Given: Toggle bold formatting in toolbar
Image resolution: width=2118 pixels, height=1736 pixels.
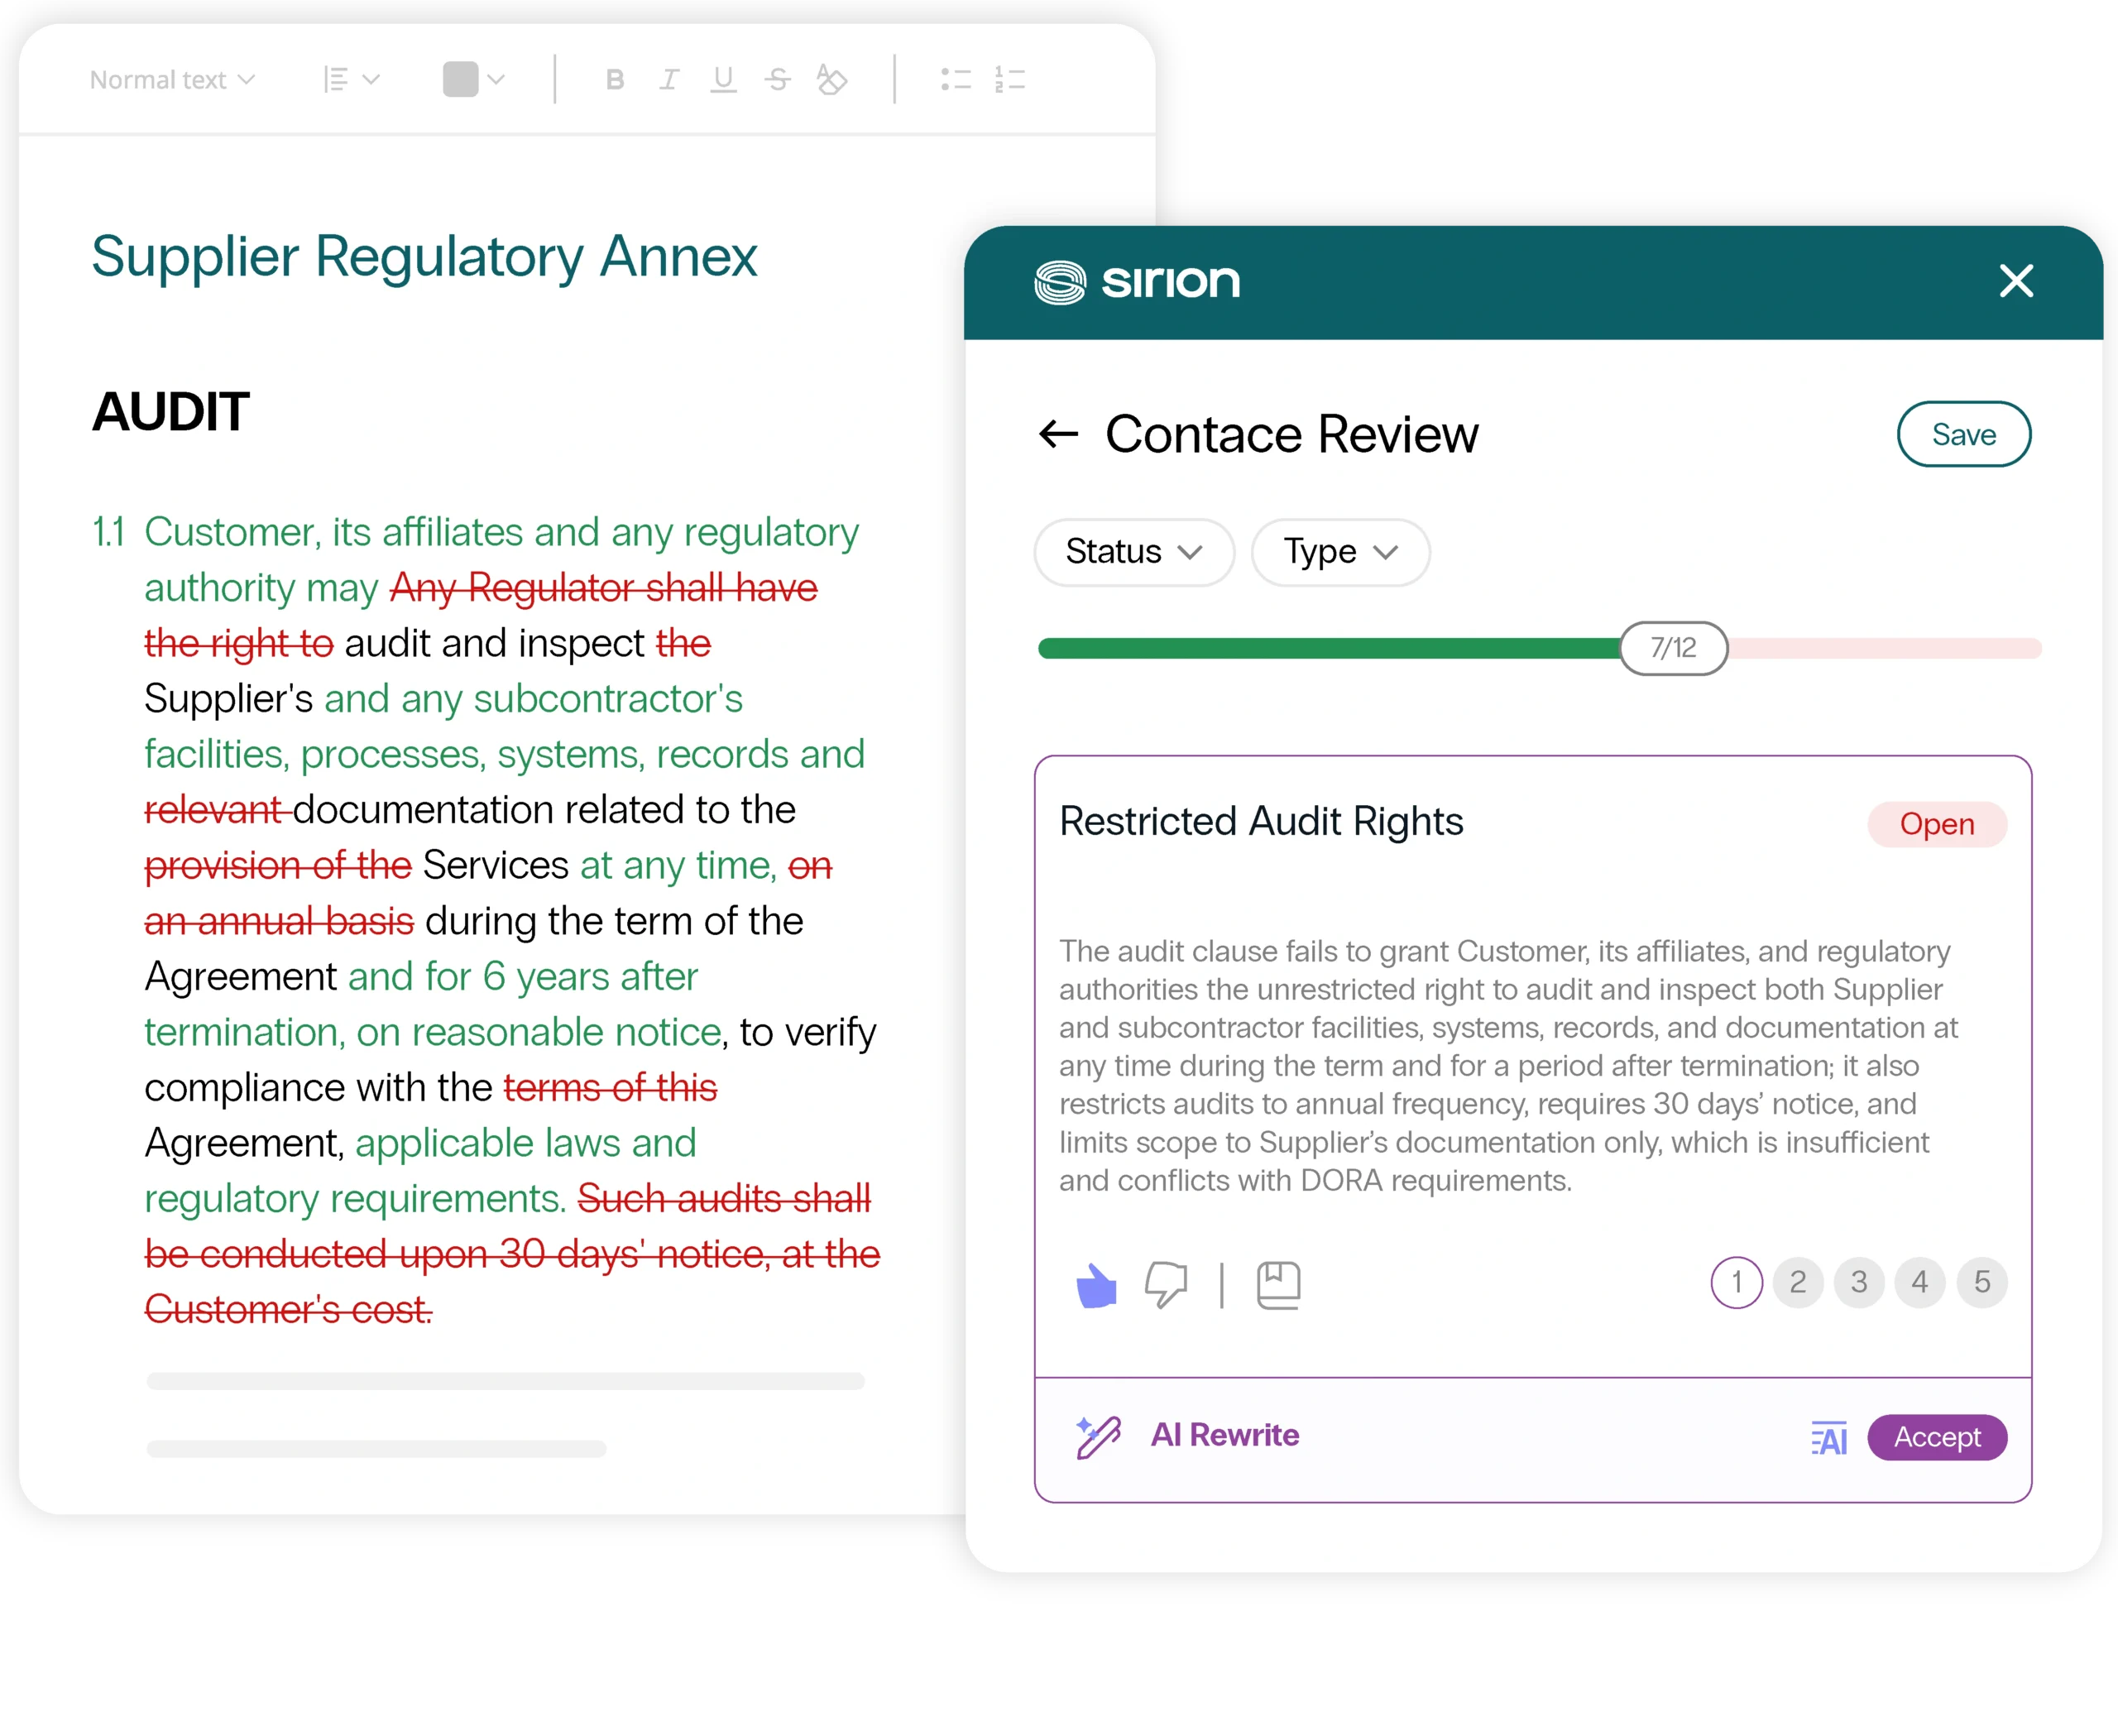Looking at the screenshot, I should [615, 80].
